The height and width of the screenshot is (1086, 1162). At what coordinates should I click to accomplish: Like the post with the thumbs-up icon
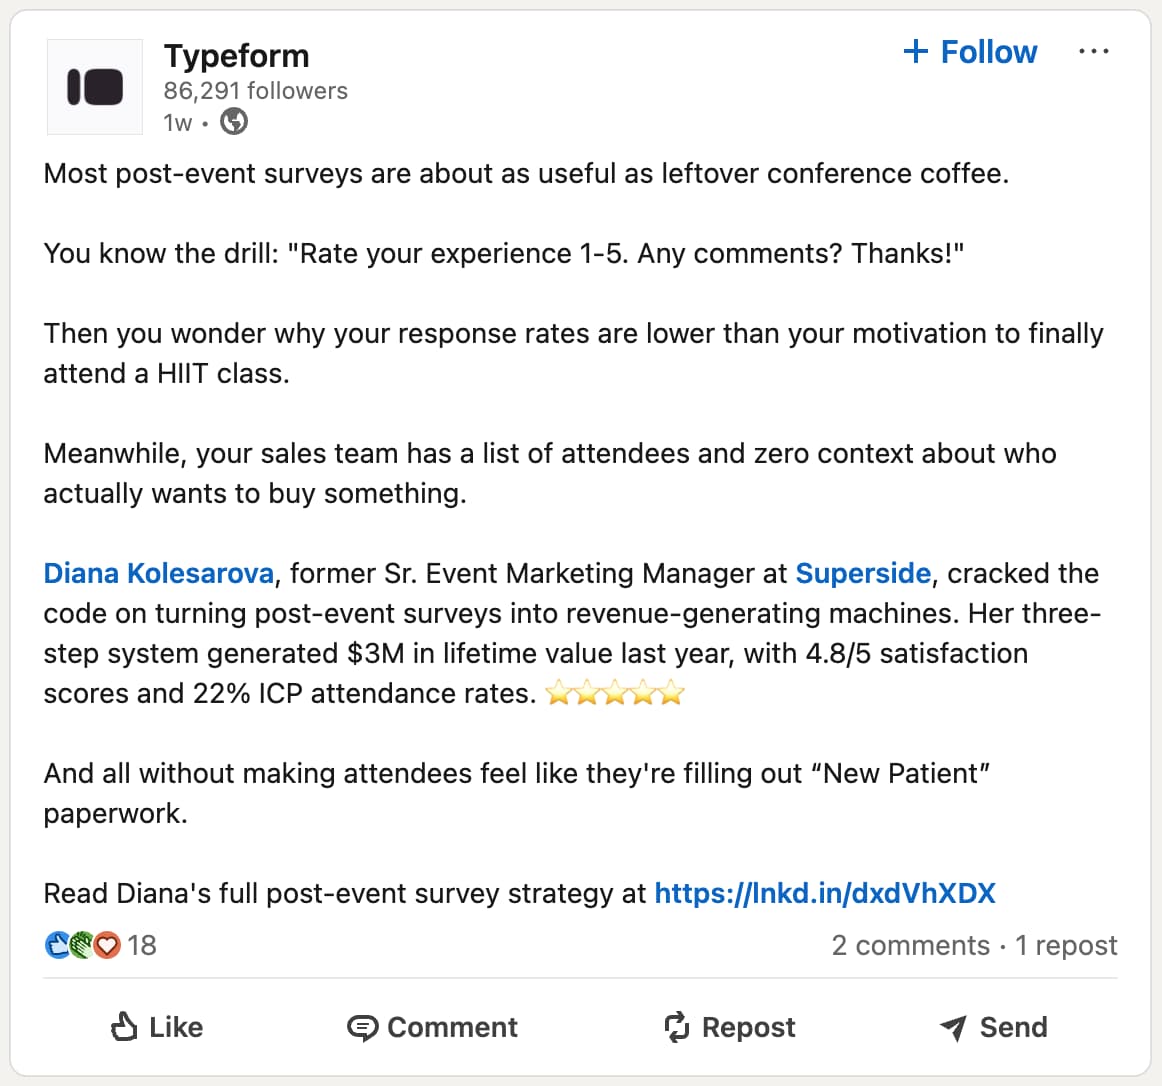click(157, 1027)
